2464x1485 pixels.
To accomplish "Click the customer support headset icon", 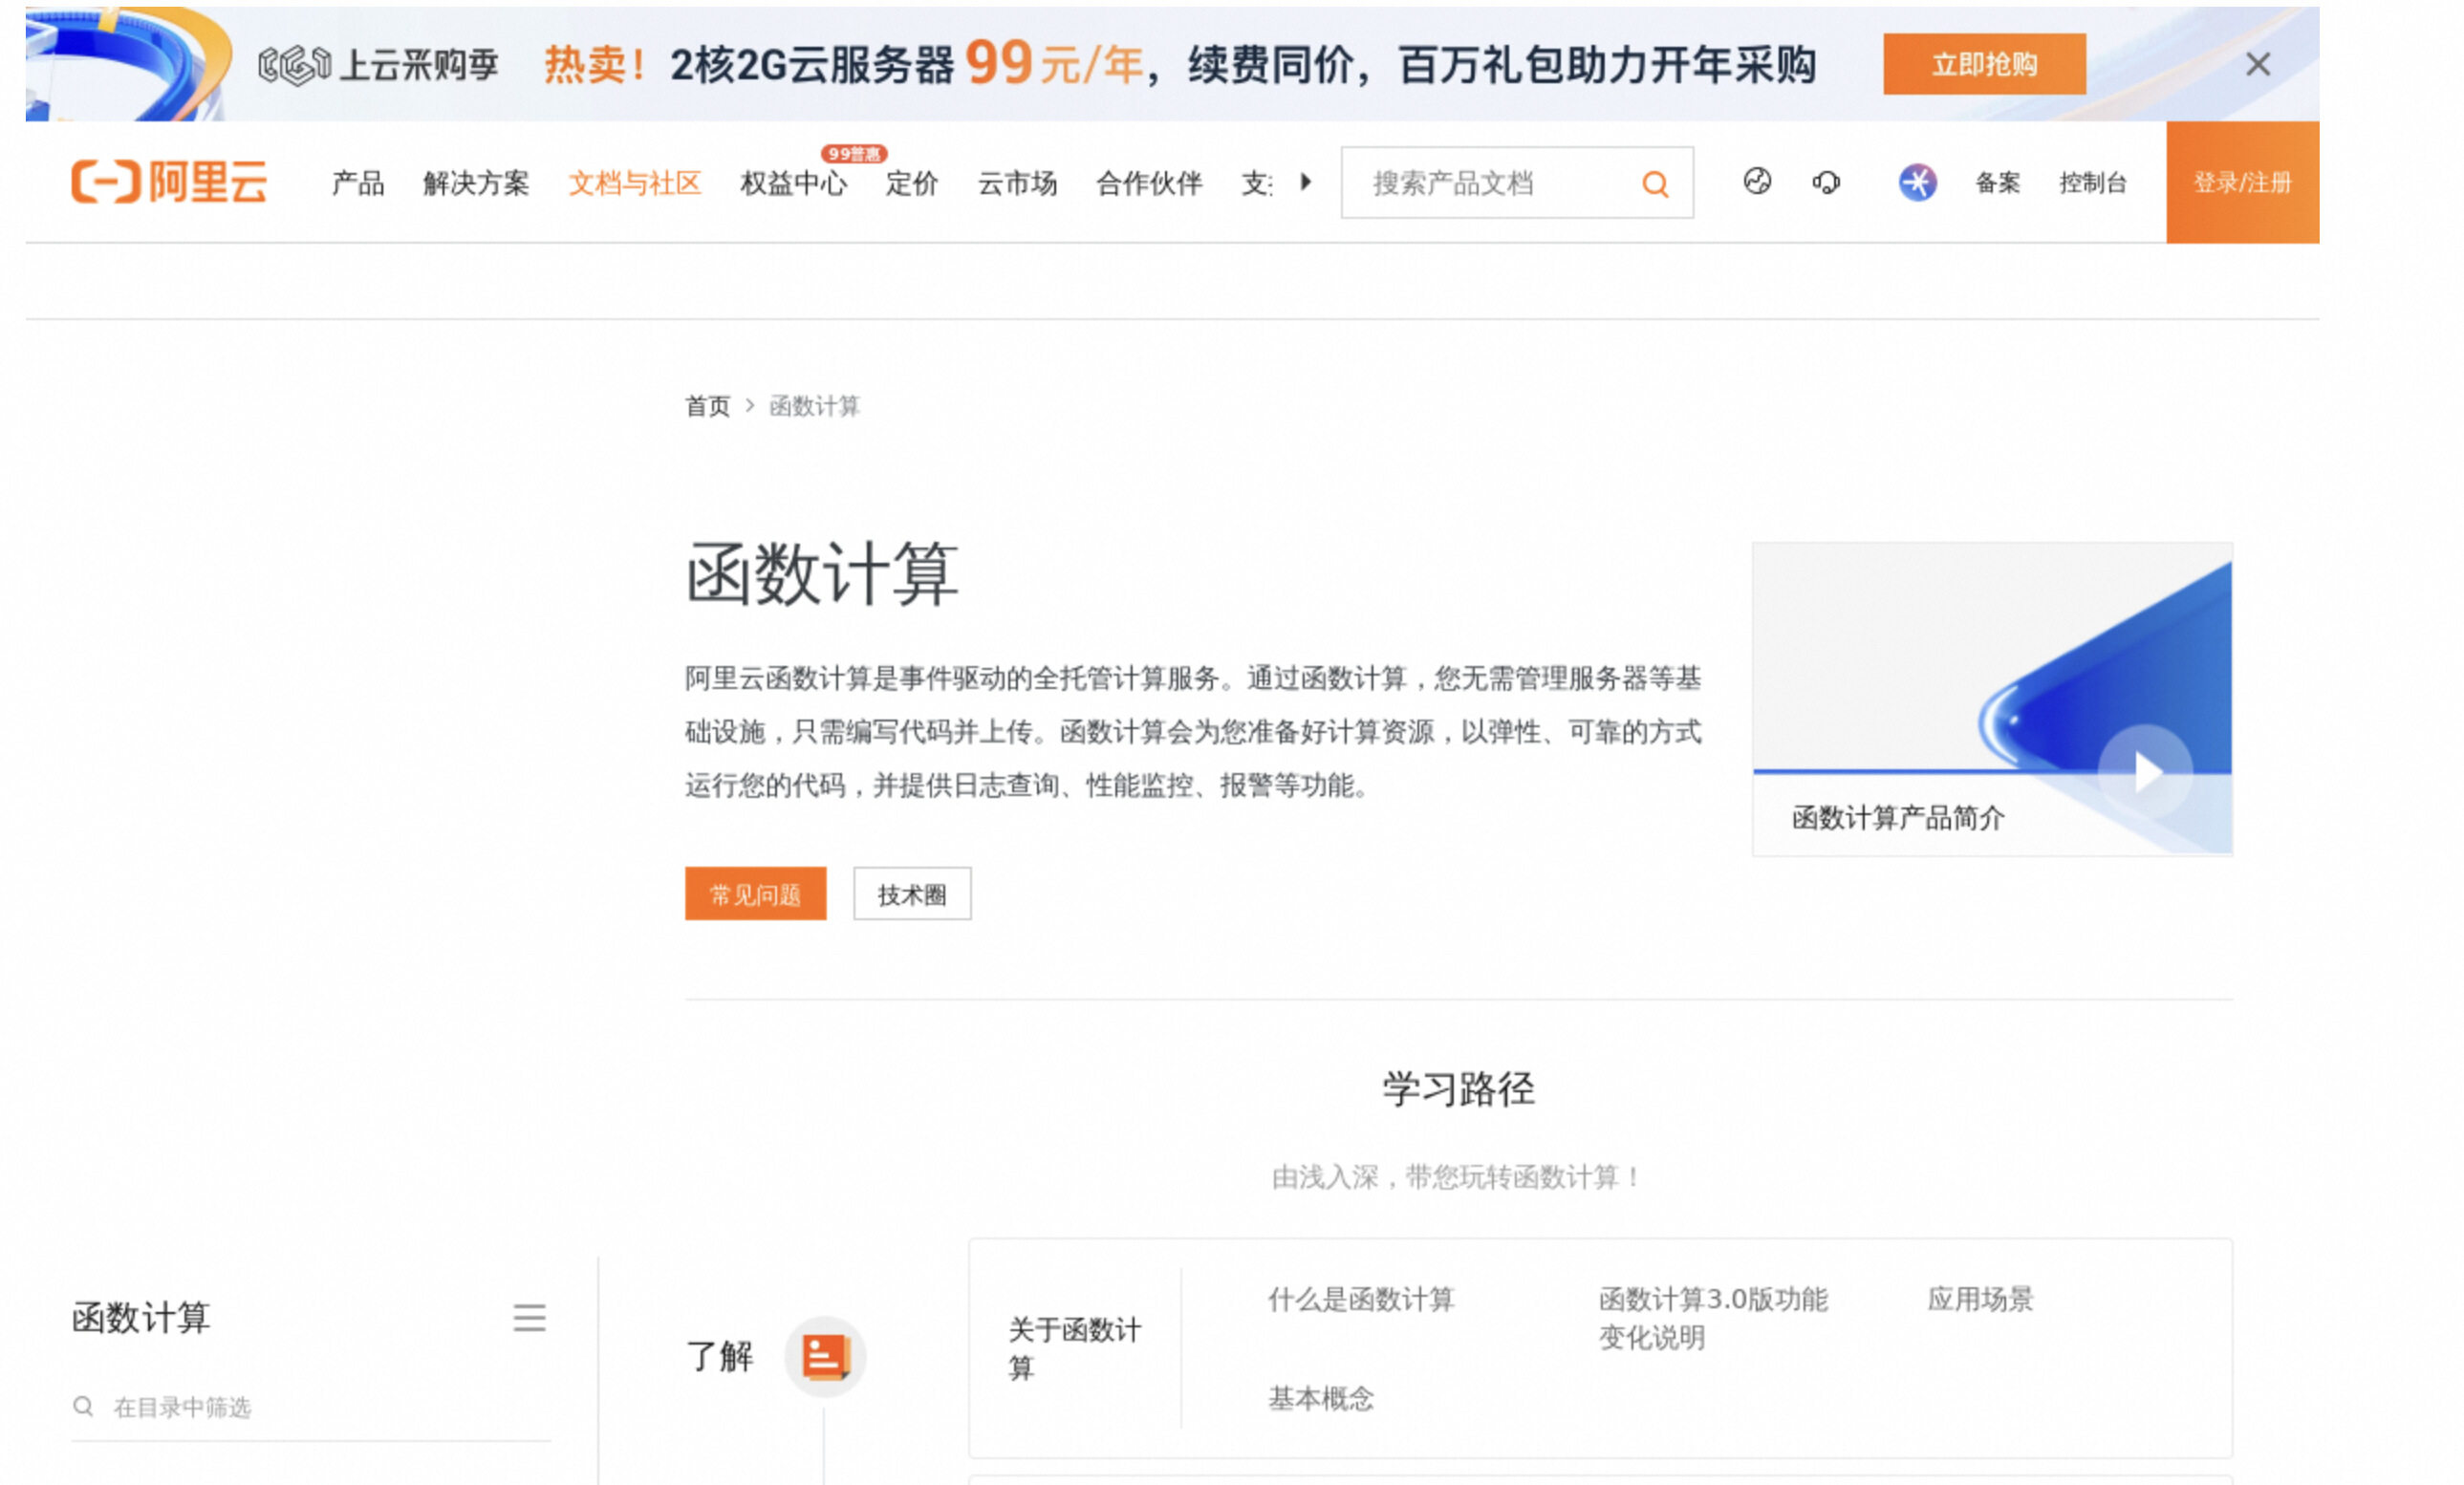I will pyautogui.click(x=1827, y=183).
